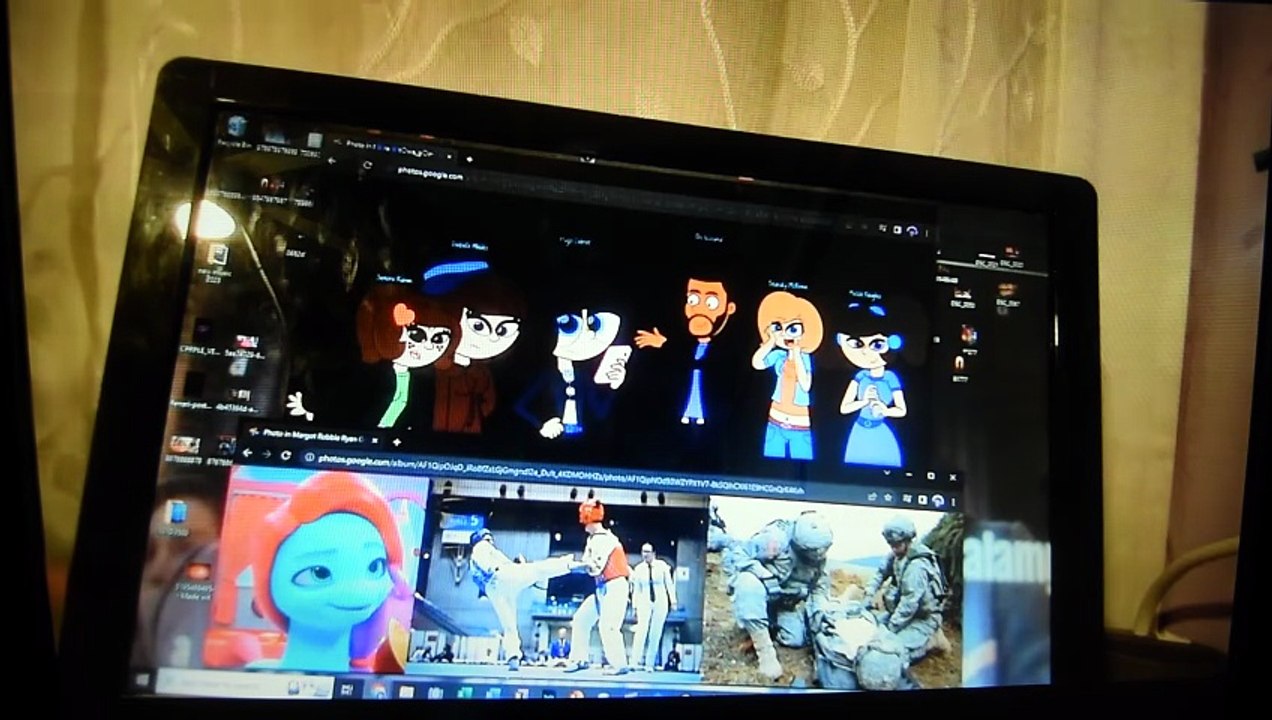Open the 'new video 2023' desktop file

click(x=217, y=263)
